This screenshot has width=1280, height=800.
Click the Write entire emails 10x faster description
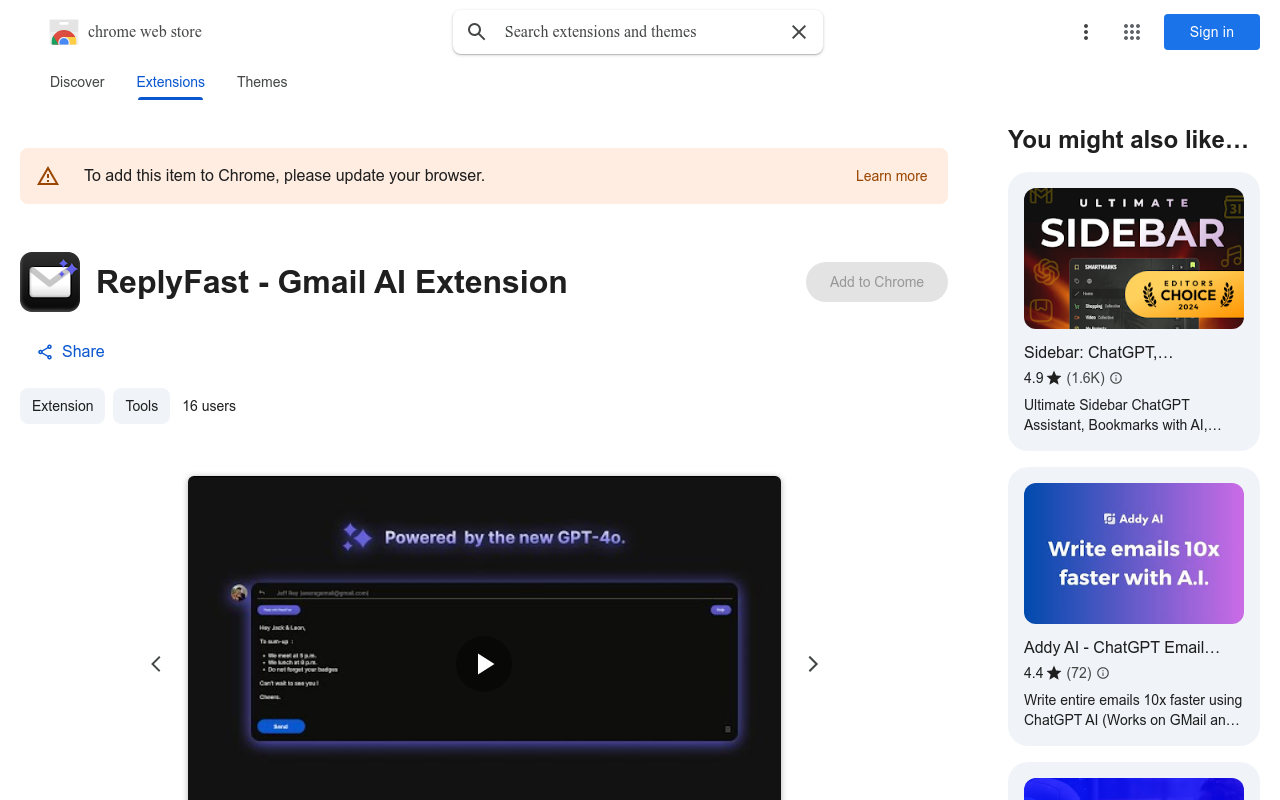pos(1133,710)
